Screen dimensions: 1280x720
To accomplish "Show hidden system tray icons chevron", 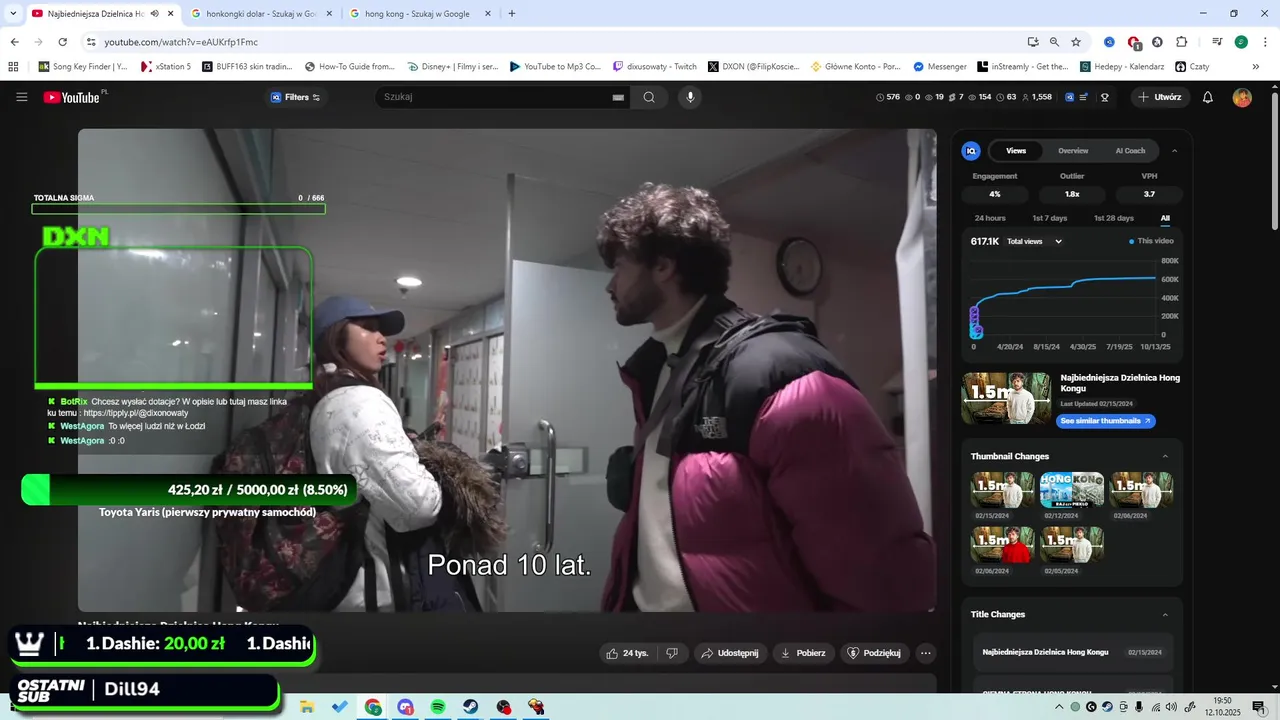I will click(1060, 707).
